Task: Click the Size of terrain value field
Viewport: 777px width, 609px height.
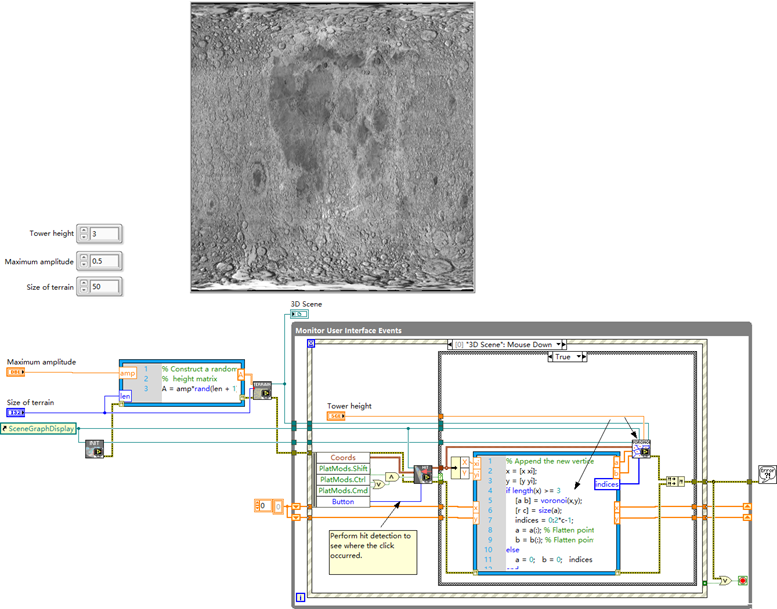Action: (x=105, y=286)
